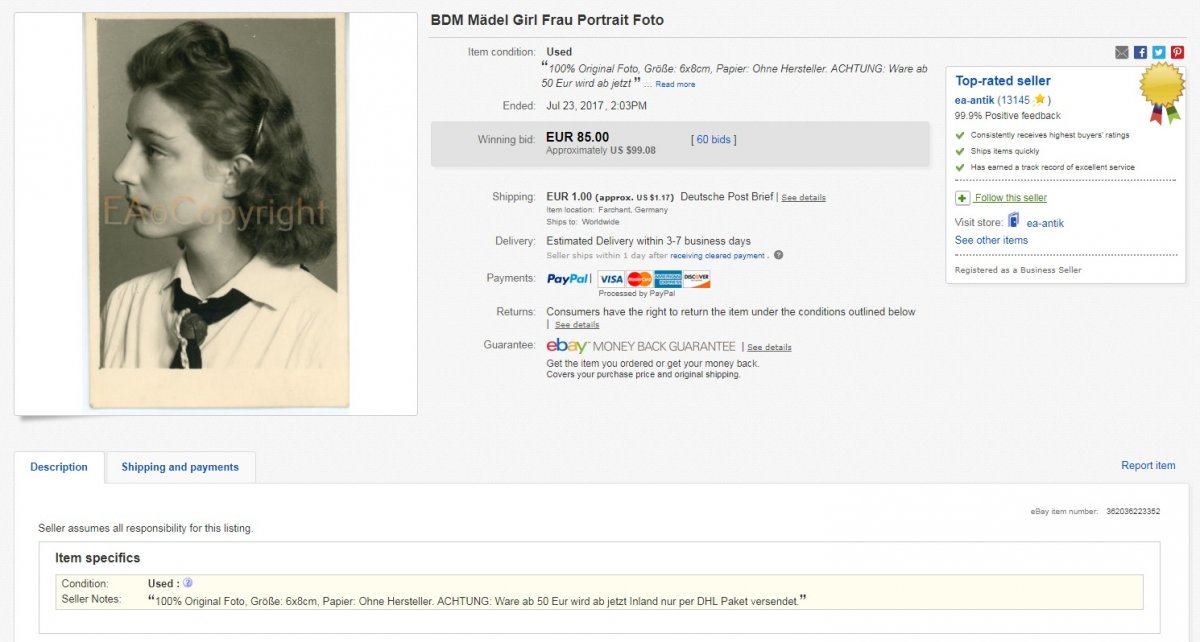
Task: Open the Description tab
Action: click(x=59, y=467)
